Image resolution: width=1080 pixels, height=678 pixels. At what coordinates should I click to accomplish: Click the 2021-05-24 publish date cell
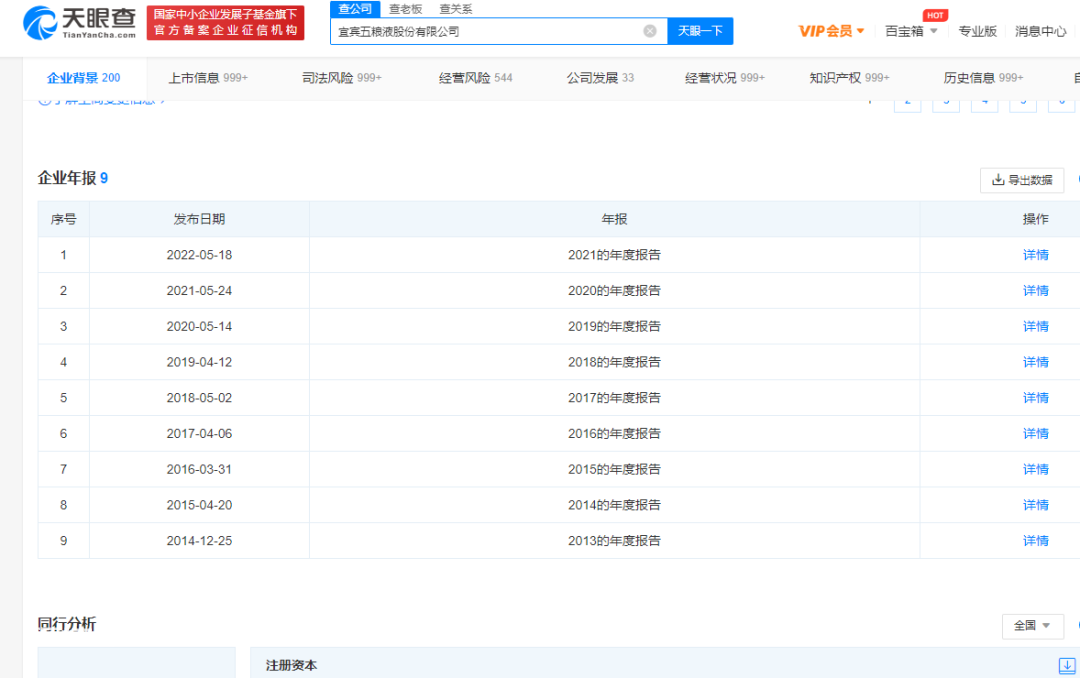click(x=199, y=291)
